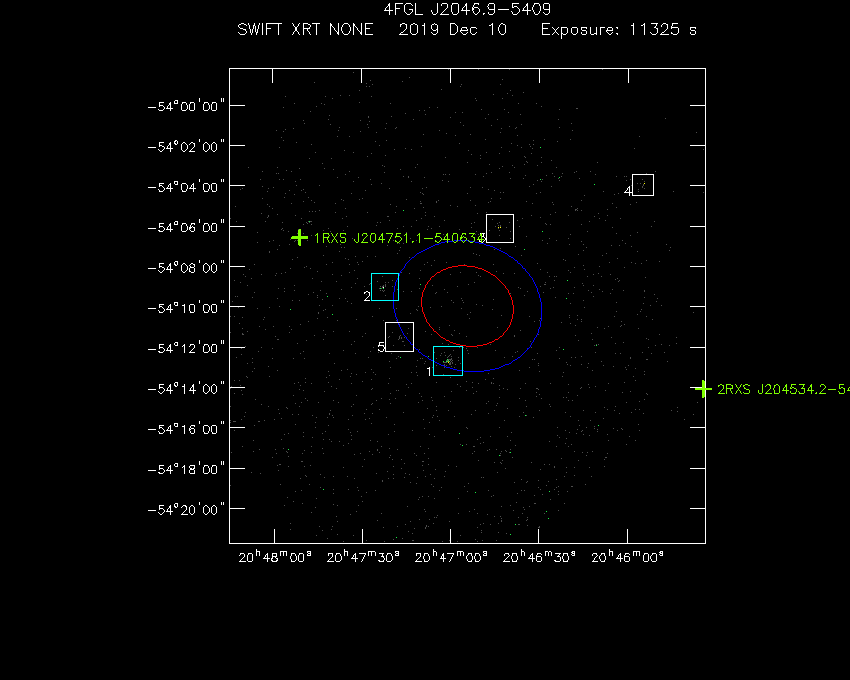Click the declination label -54°10'00"
The height and width of the screenshot is (680, 850).
click(x=186, y=308)
